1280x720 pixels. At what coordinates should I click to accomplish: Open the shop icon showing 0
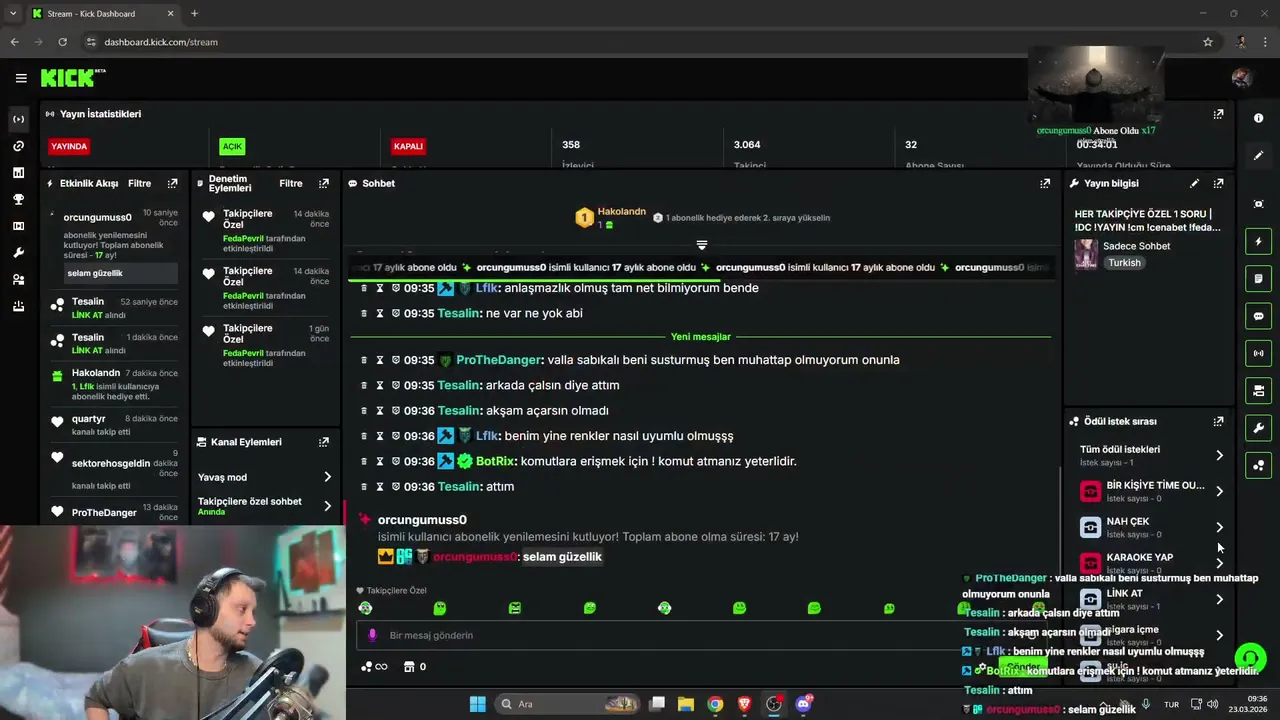(x=415, y=667)
